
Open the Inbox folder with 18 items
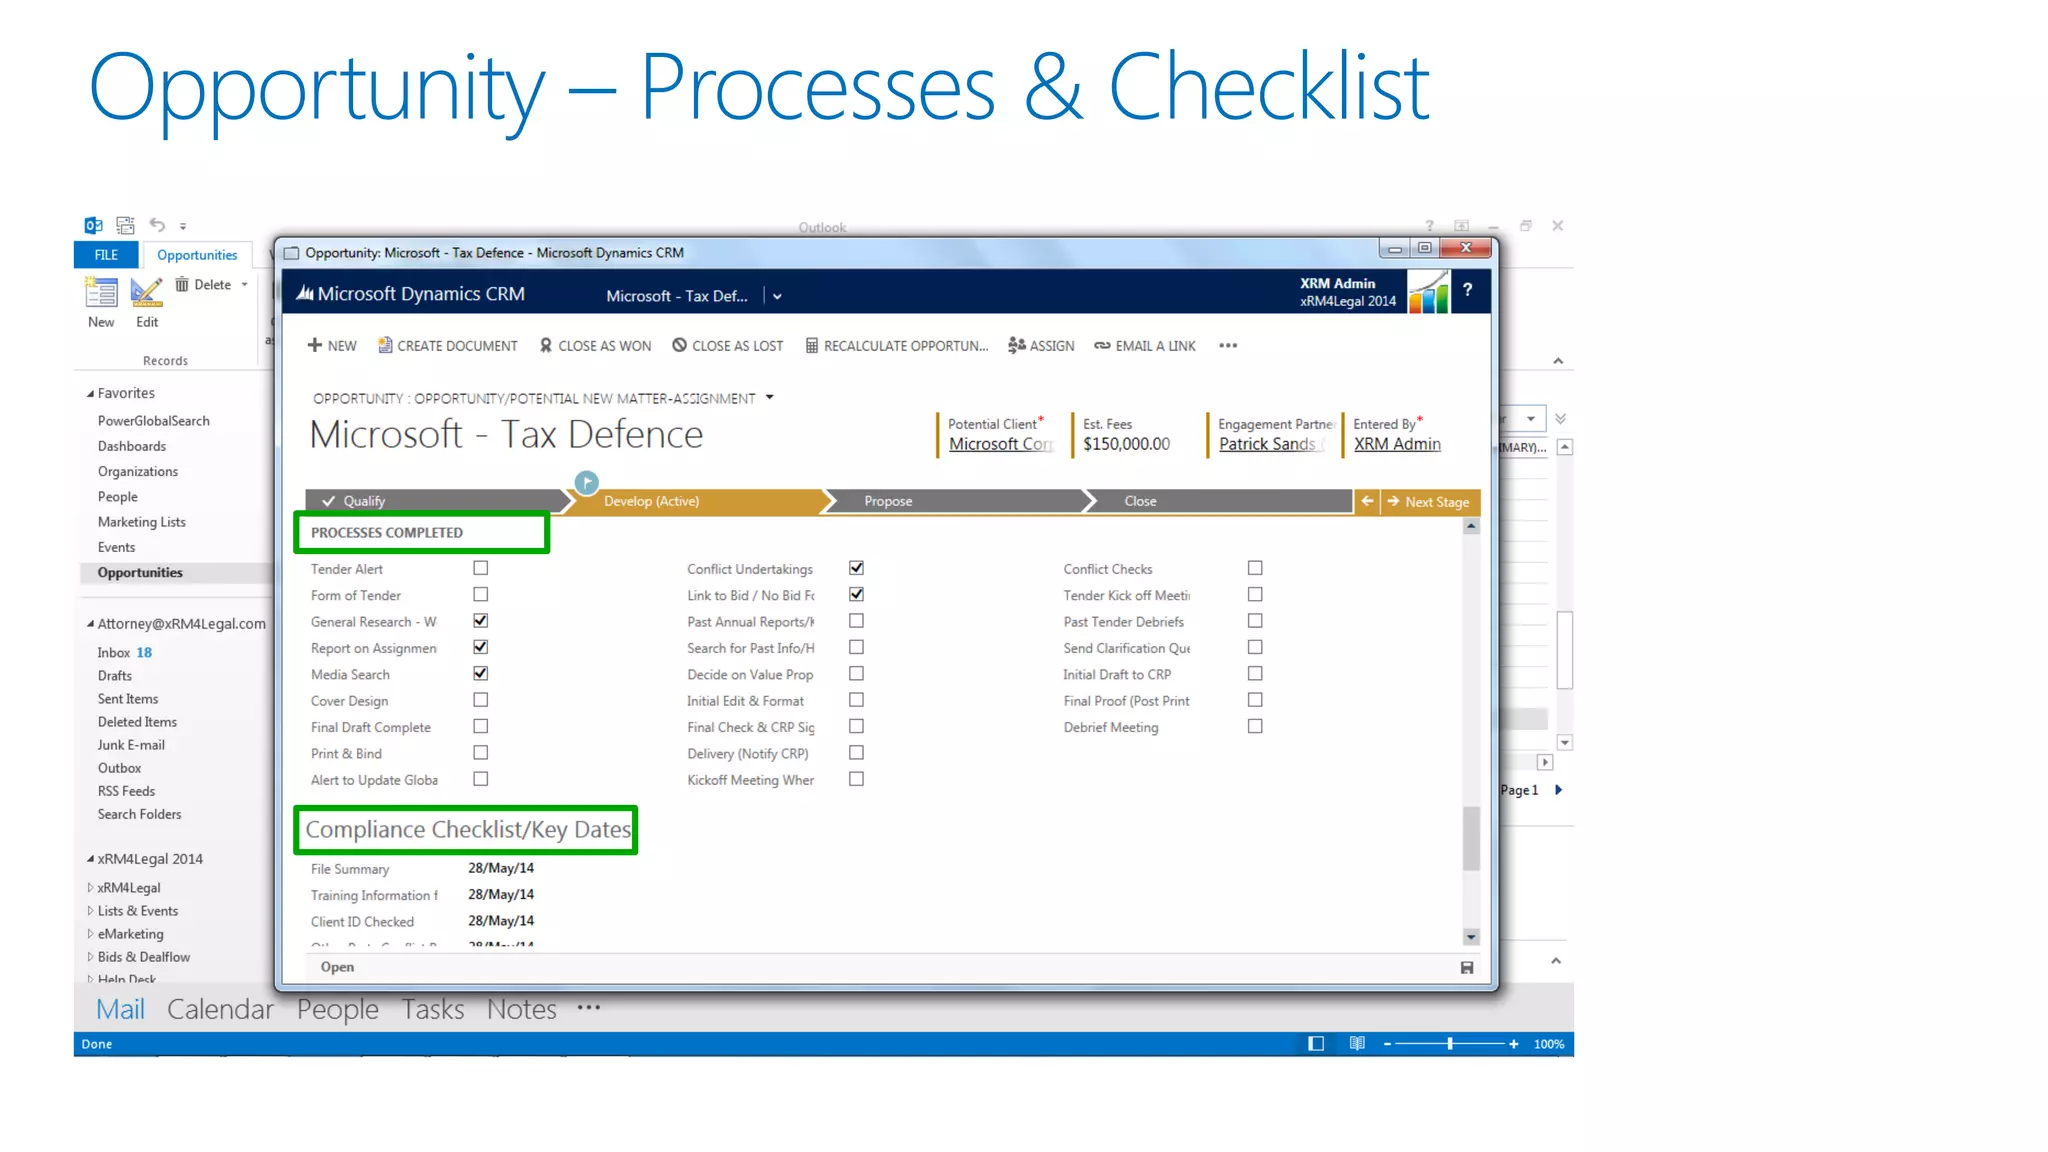124,652
